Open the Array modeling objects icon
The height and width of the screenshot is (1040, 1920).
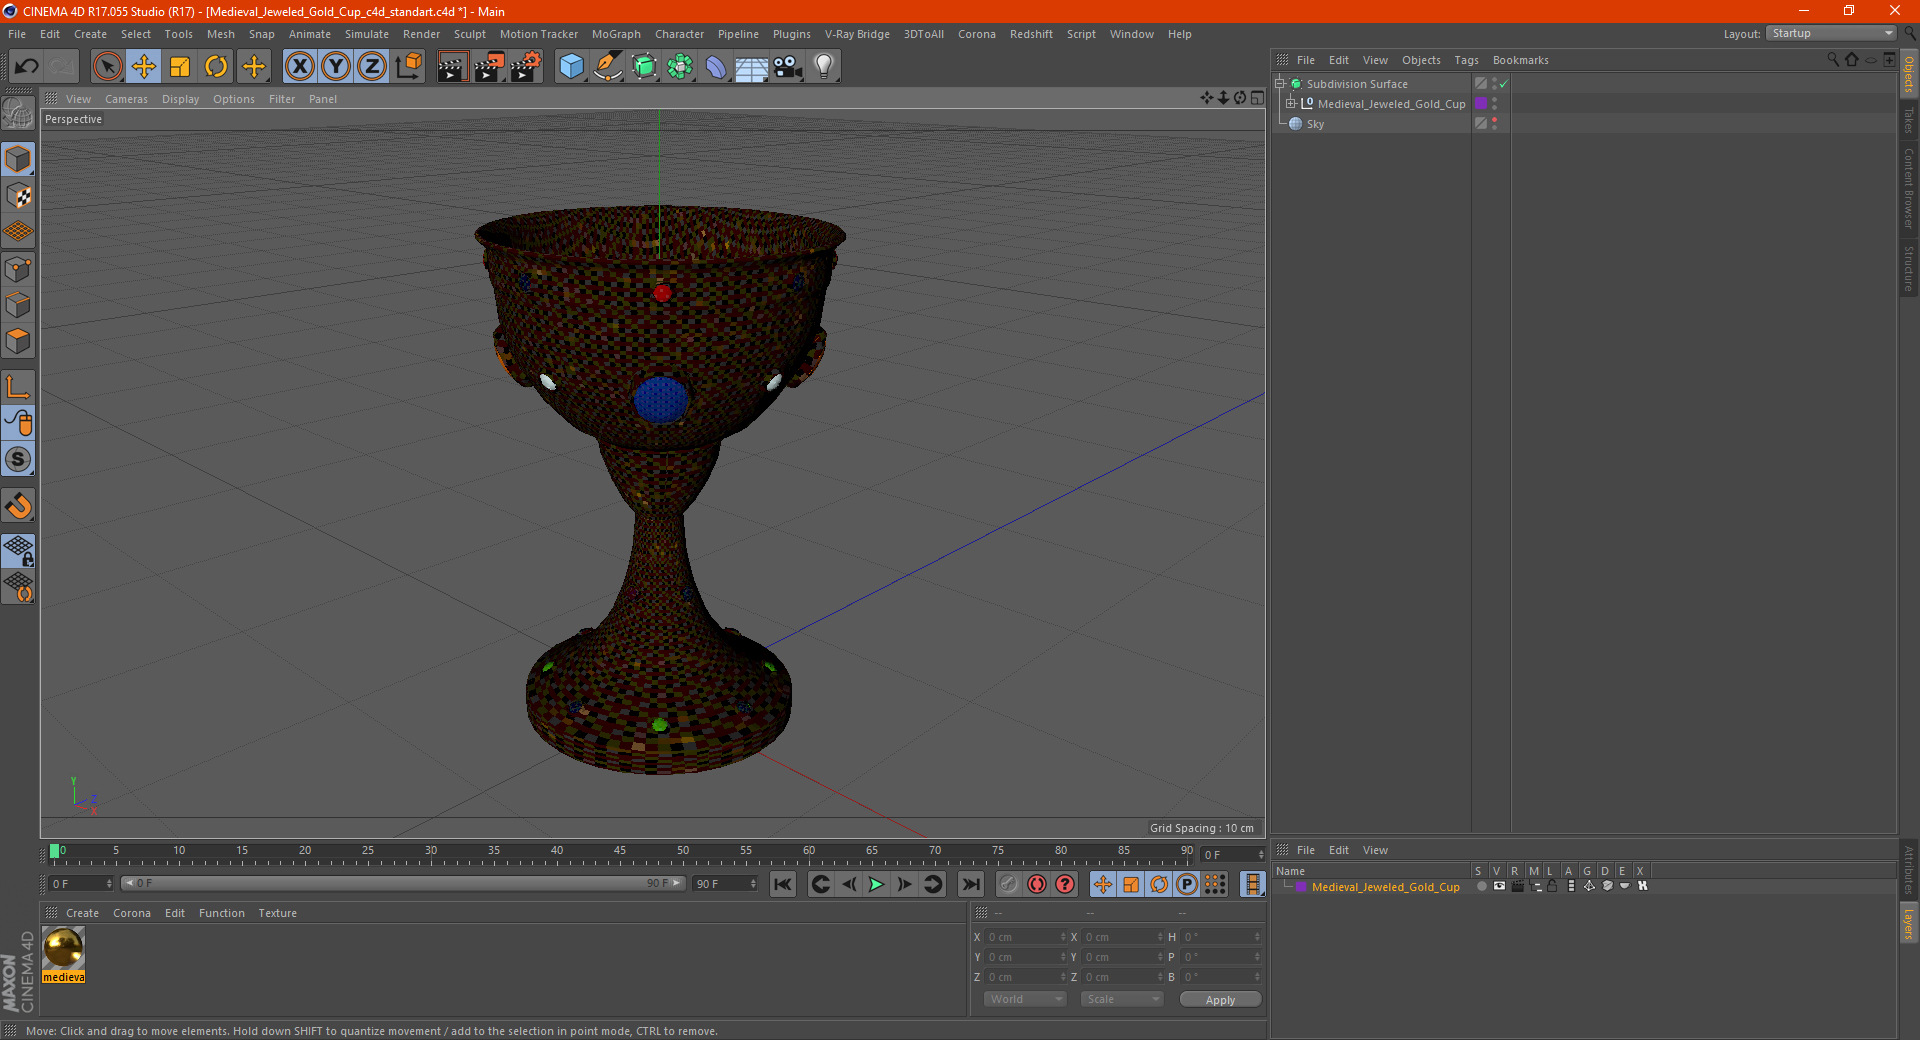click(680, 67)
